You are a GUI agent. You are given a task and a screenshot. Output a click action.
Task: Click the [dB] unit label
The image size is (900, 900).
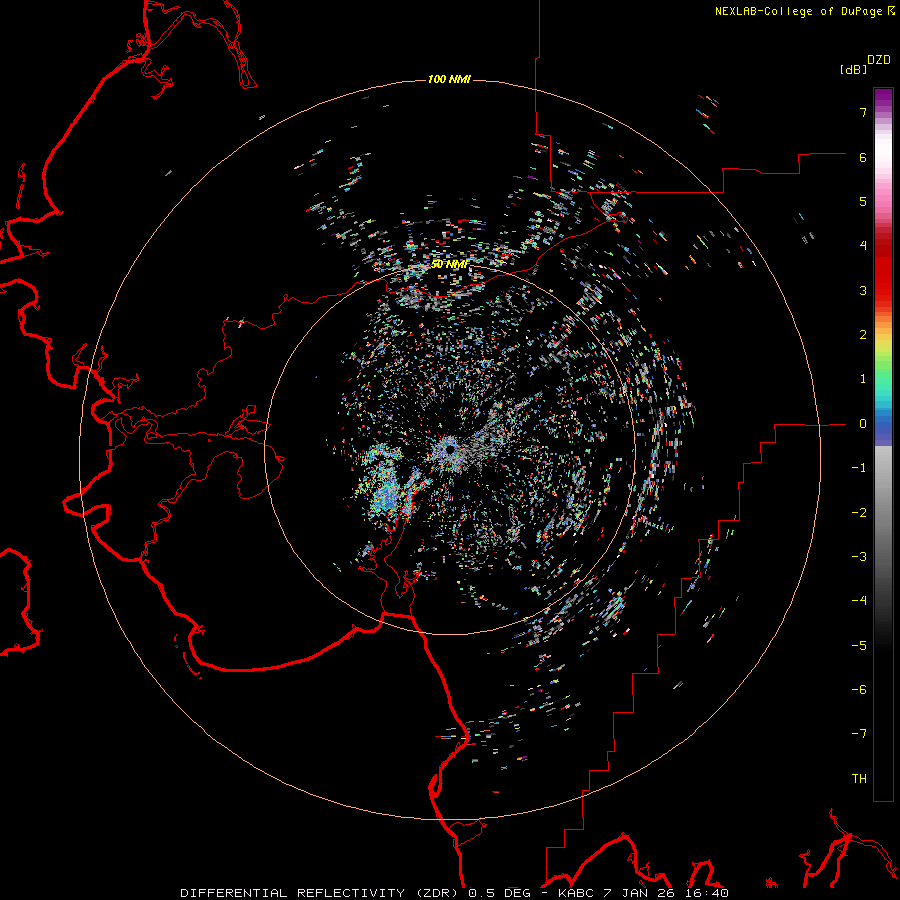pyautogui.click(x=853, y=69)
